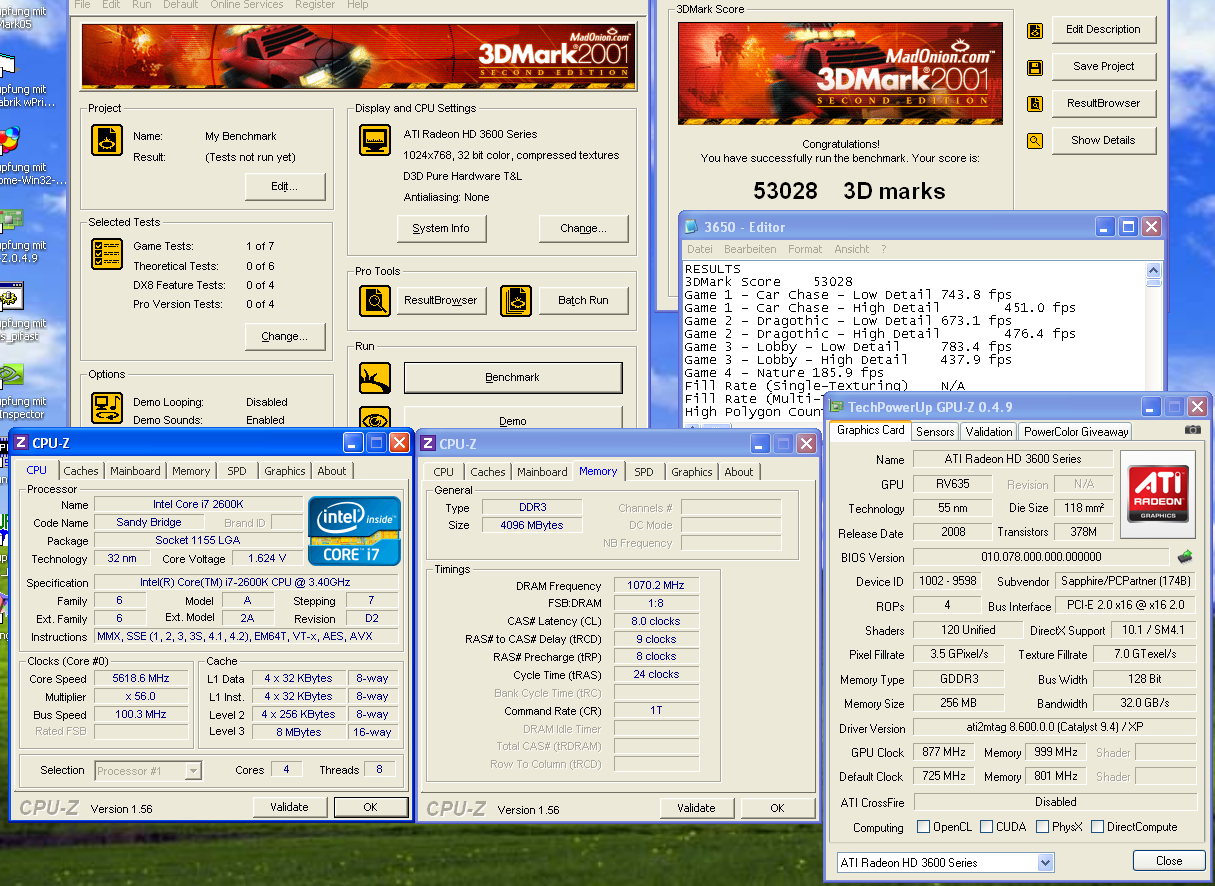Switch to the Sensors tab in GPU-Z
This screenshot has height=886, width=1215.
(x=935, y=432)
